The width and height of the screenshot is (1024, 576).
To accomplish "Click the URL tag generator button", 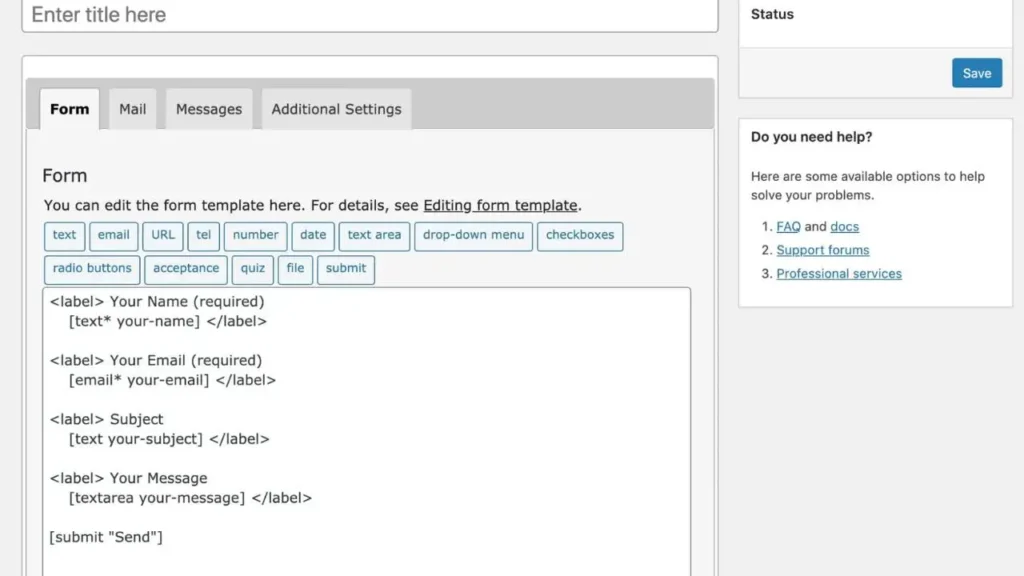I will [x=163, y=236].
